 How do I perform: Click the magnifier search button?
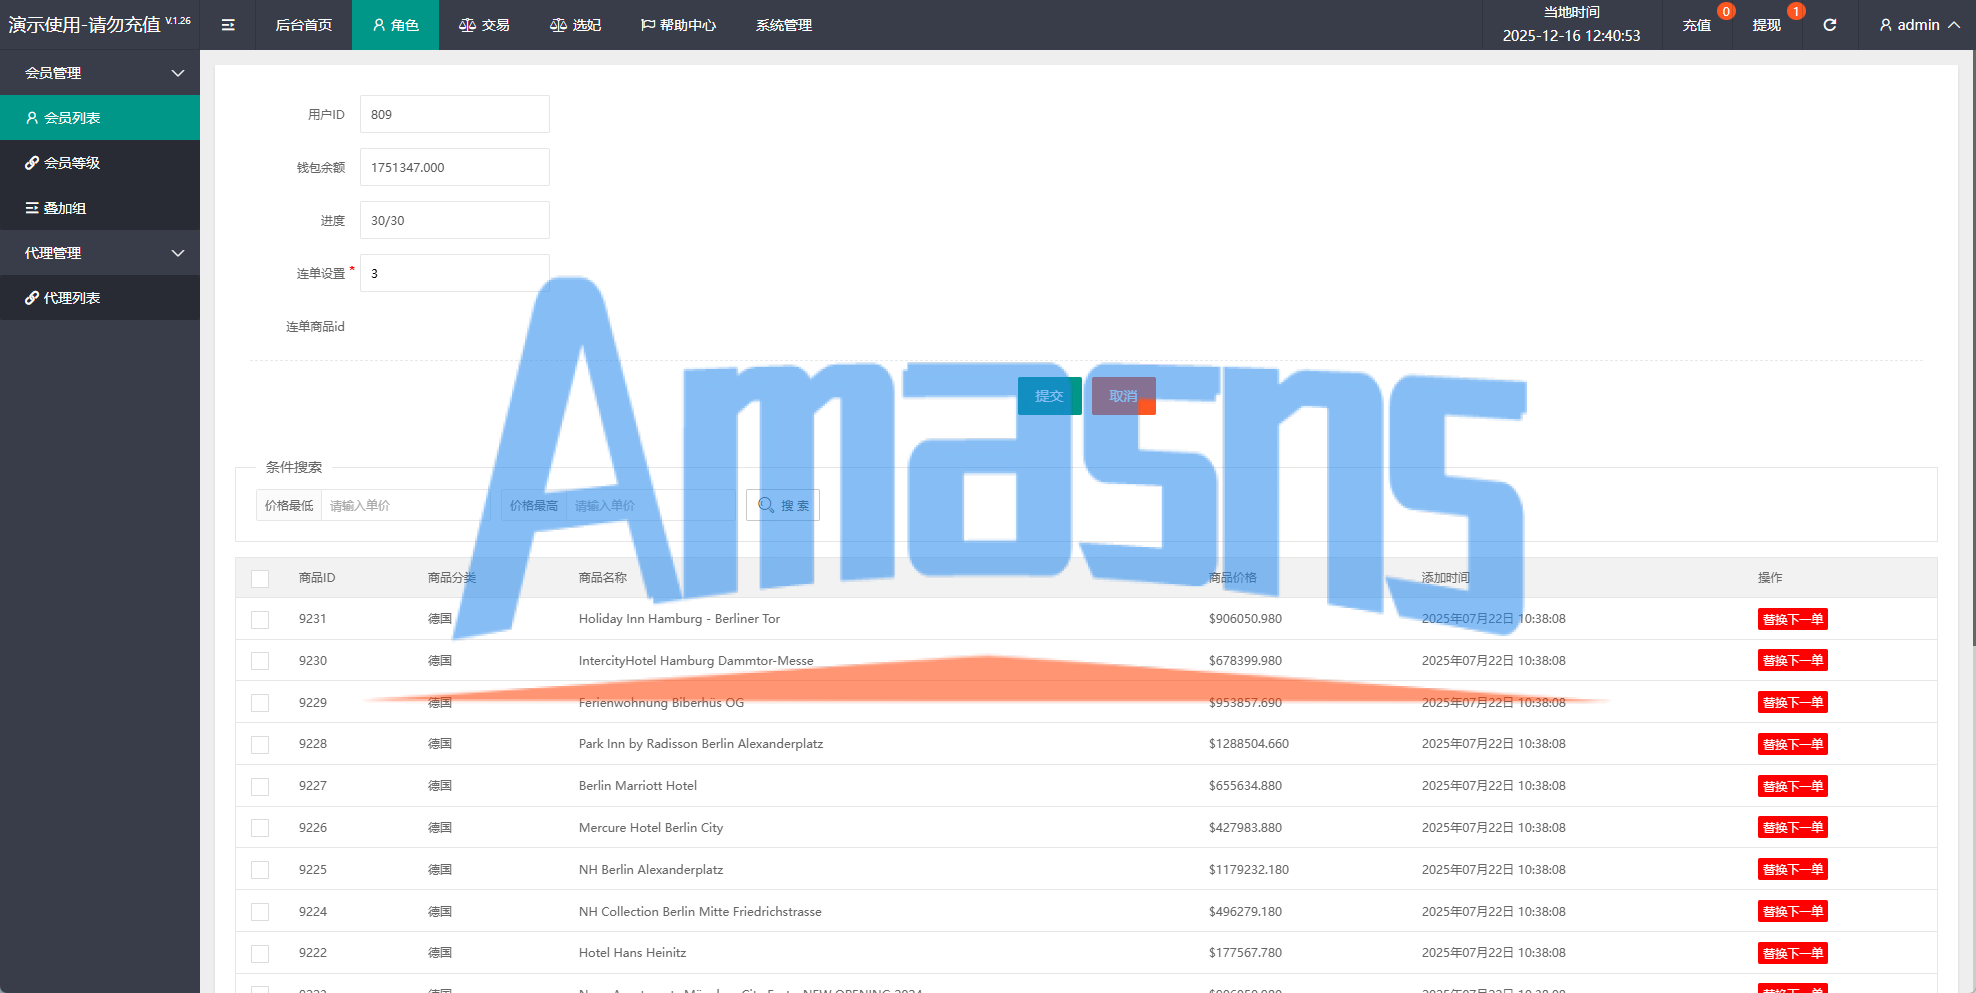pos(783,505)
